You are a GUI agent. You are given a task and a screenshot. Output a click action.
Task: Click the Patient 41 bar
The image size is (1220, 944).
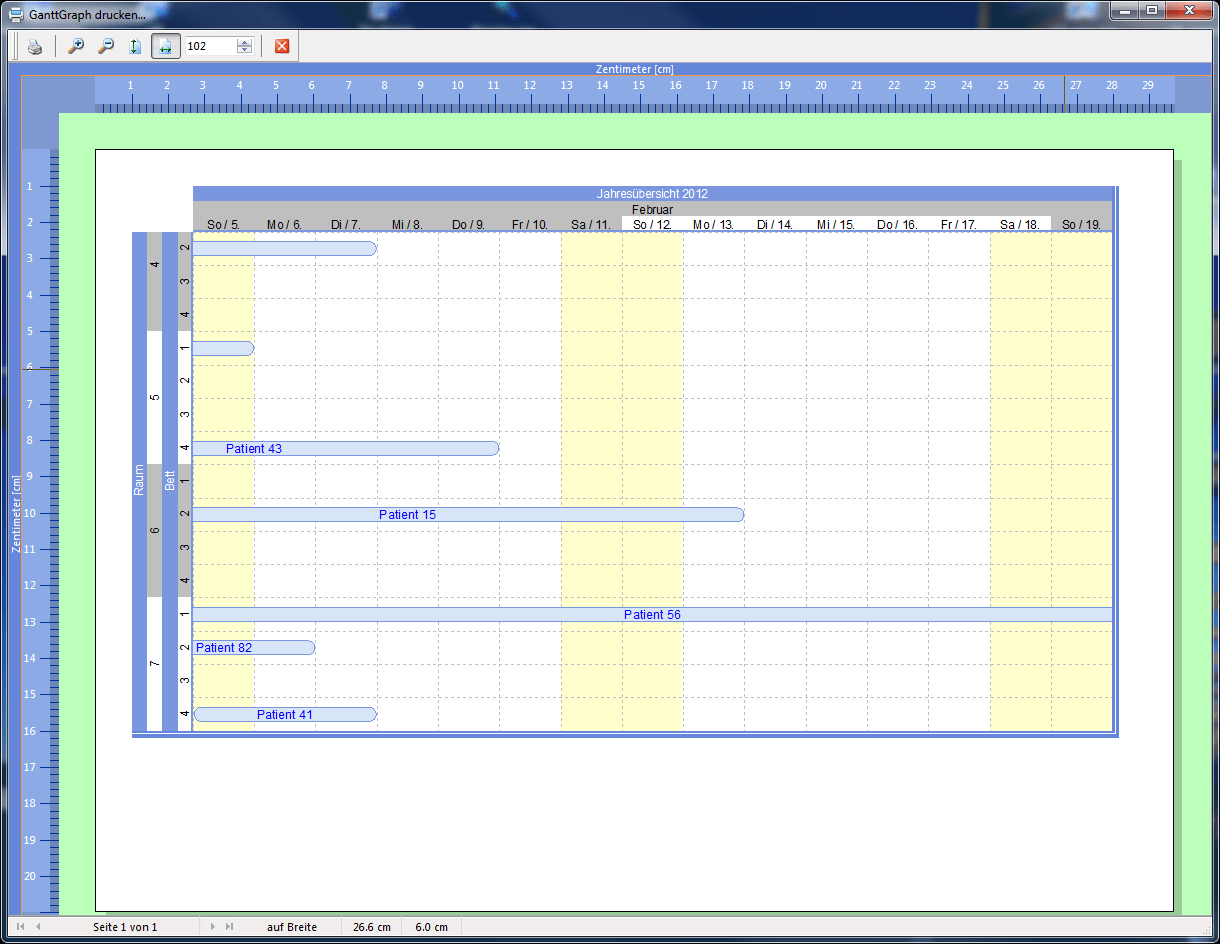point(285,715)
